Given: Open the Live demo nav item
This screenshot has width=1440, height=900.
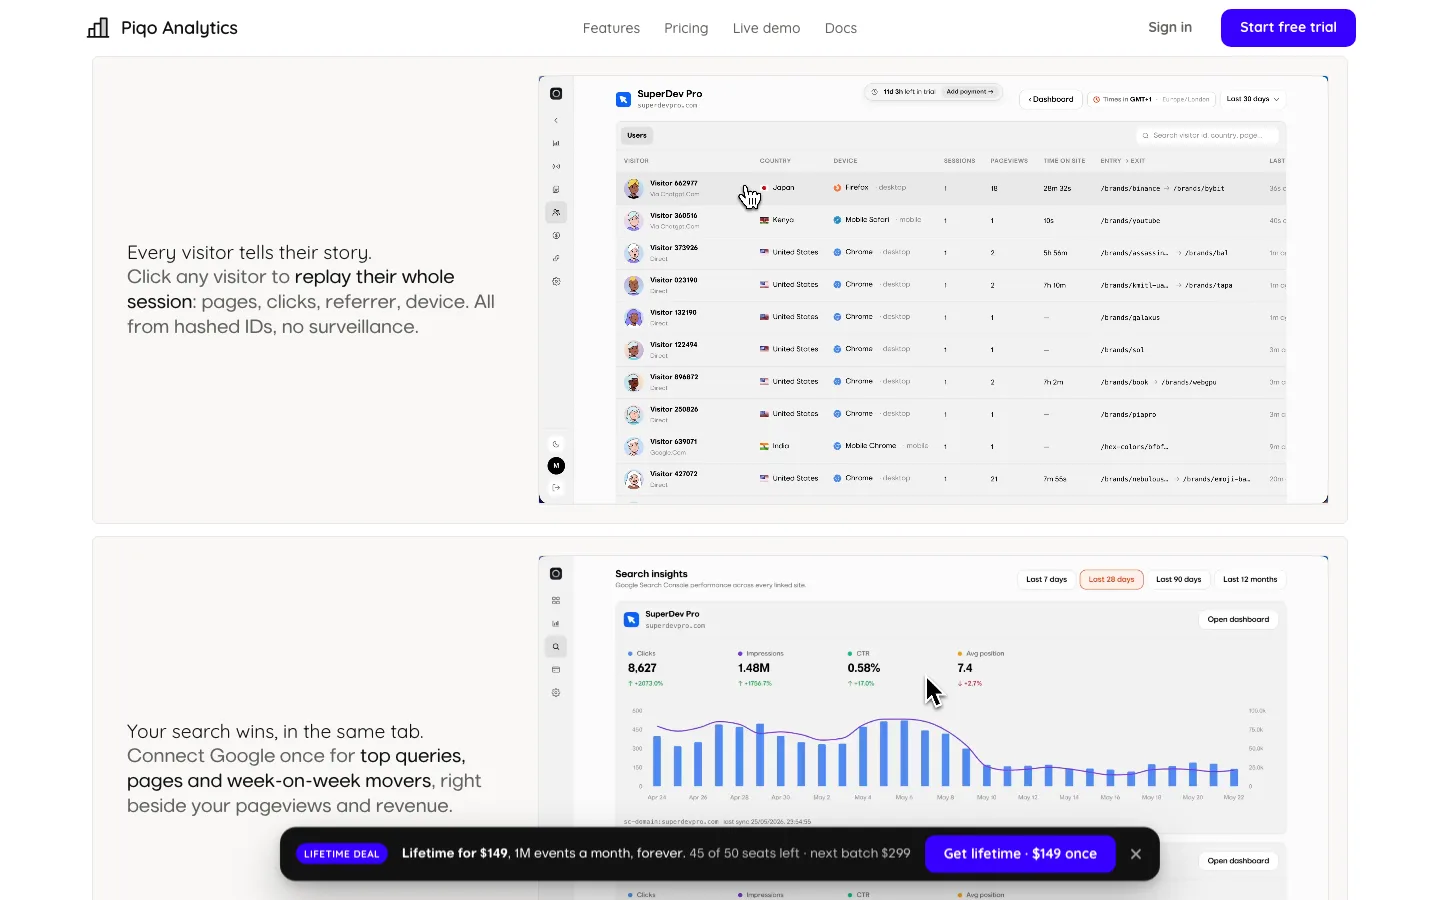Looking at the screenshot, I should pos(766,28).
